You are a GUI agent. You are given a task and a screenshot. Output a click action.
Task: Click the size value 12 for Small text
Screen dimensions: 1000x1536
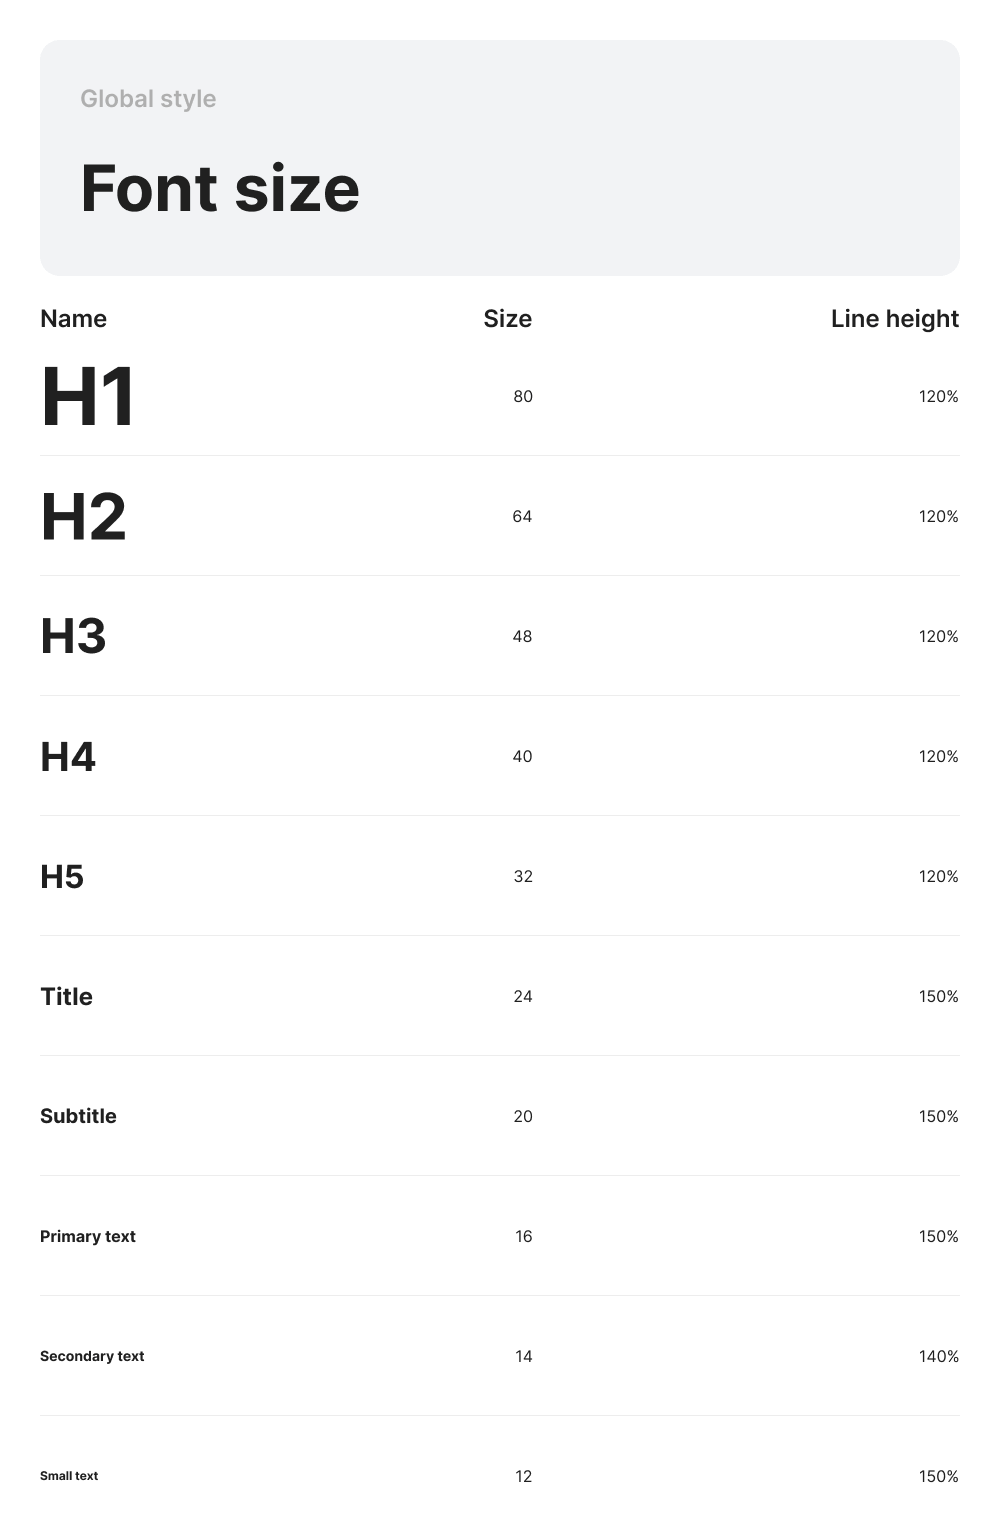point(524,1476)
